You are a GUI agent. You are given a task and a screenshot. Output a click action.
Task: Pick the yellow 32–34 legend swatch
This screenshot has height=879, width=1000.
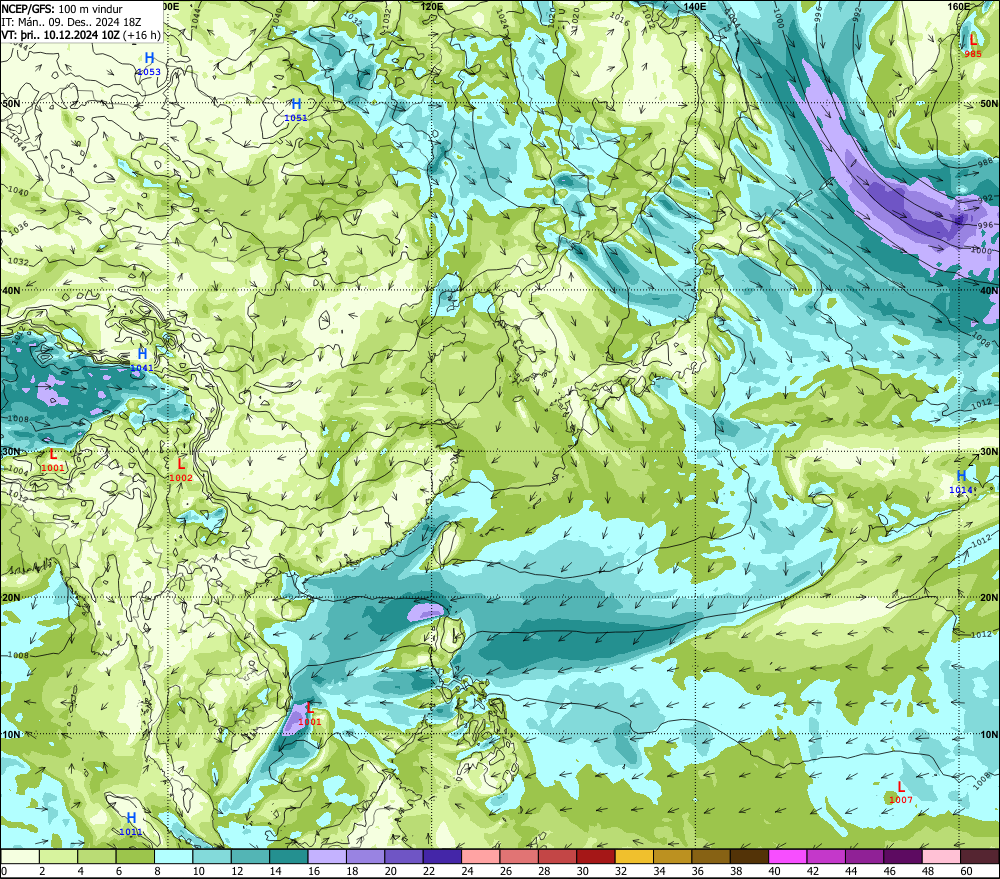(x=635, y=857)
